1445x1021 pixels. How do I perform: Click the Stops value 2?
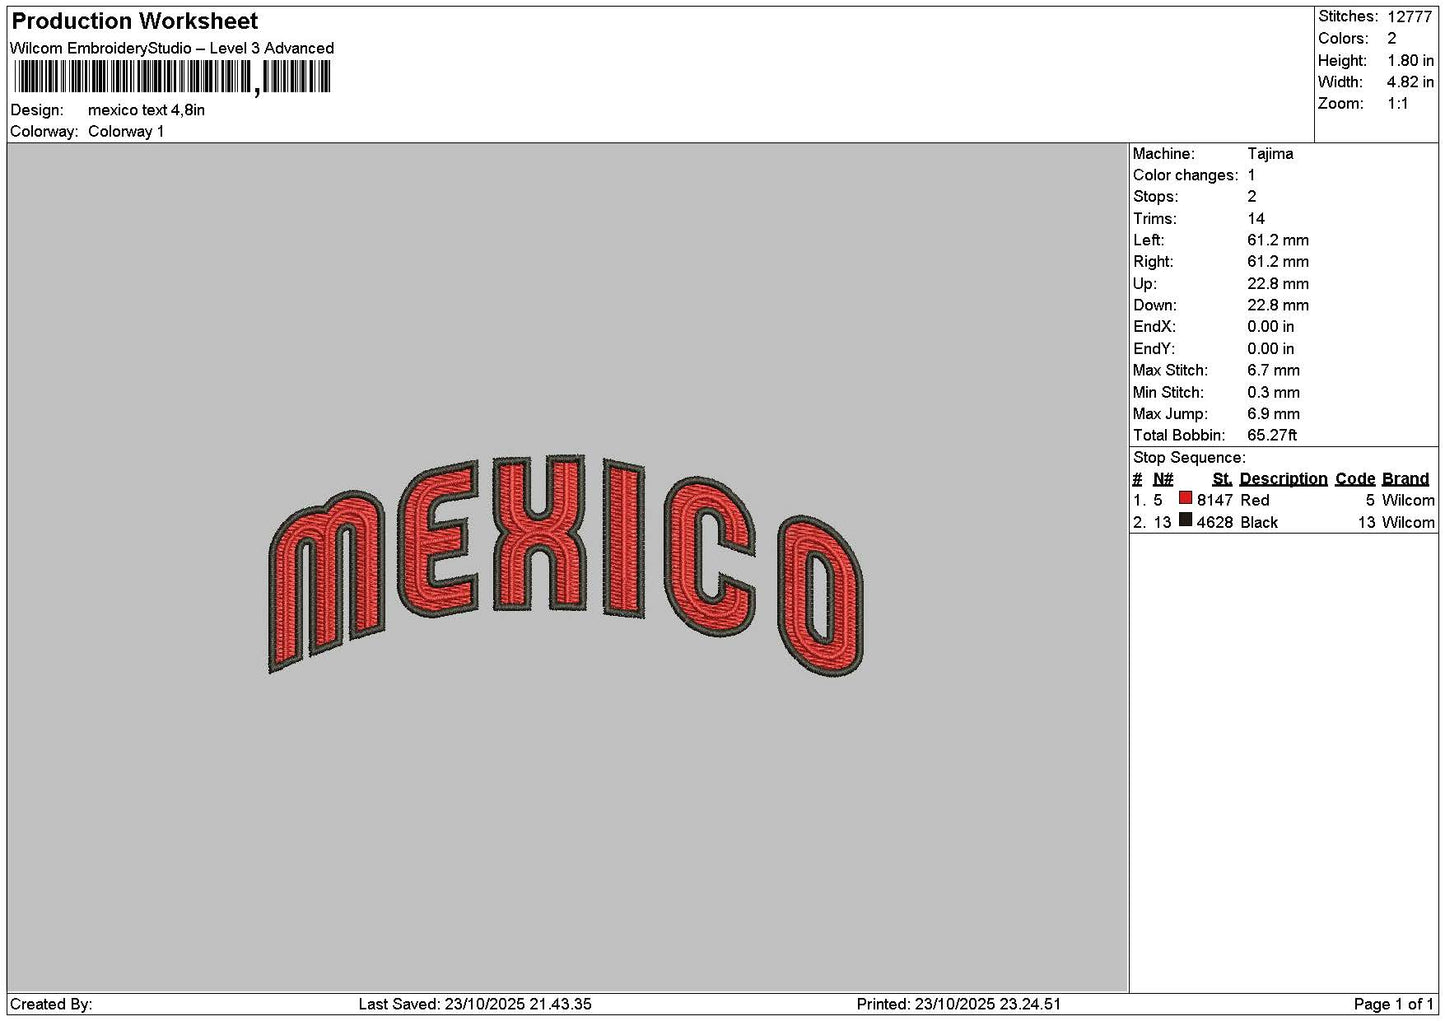pos(1252,196)
